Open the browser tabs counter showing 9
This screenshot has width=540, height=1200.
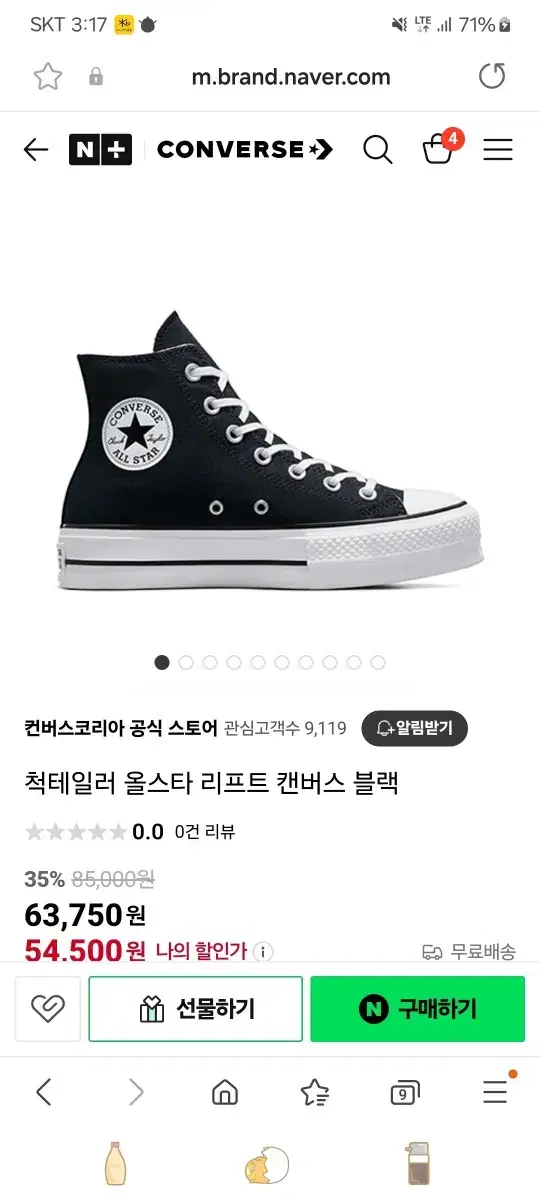pos(404,1092)
